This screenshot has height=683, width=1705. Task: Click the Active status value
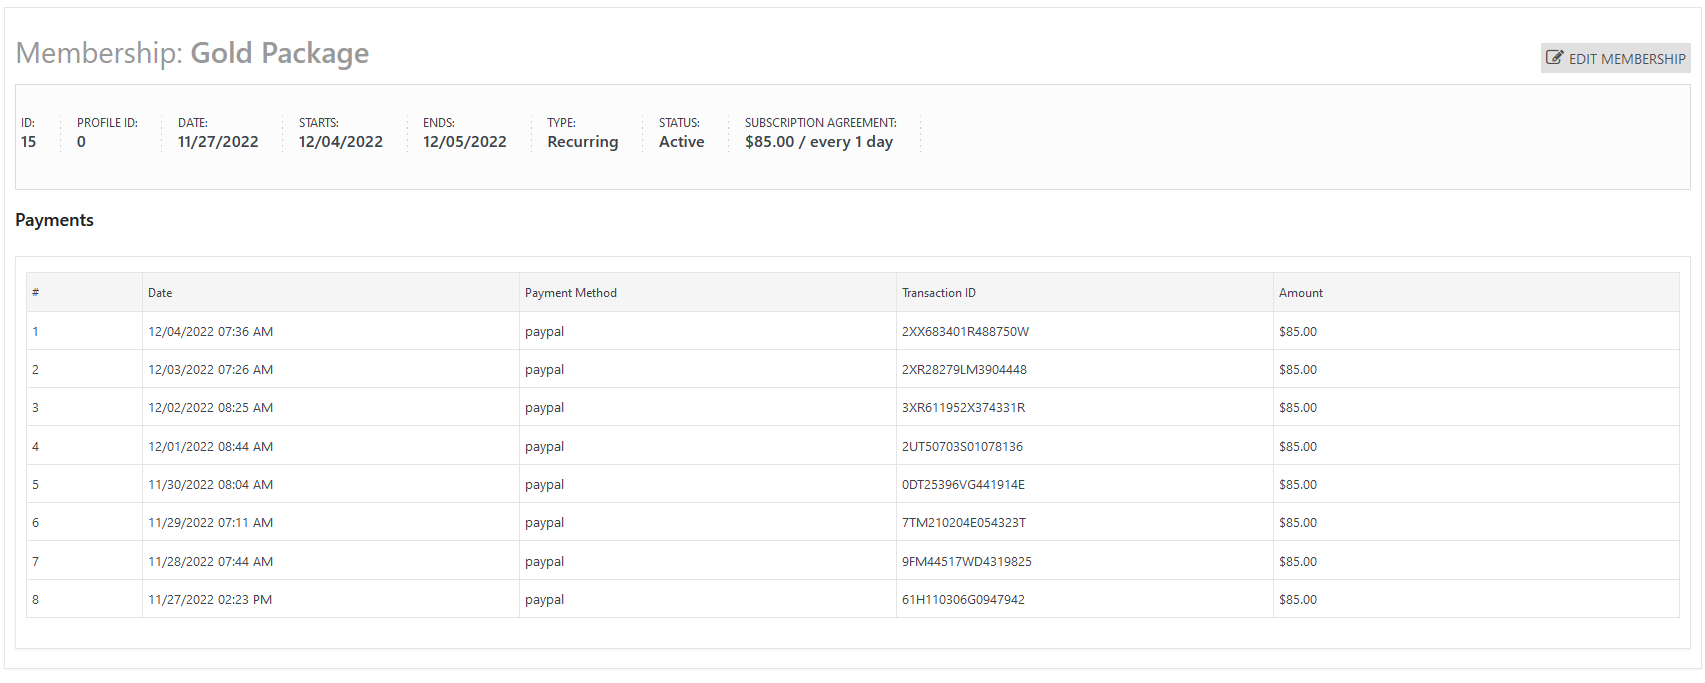[x=682, y=142]
